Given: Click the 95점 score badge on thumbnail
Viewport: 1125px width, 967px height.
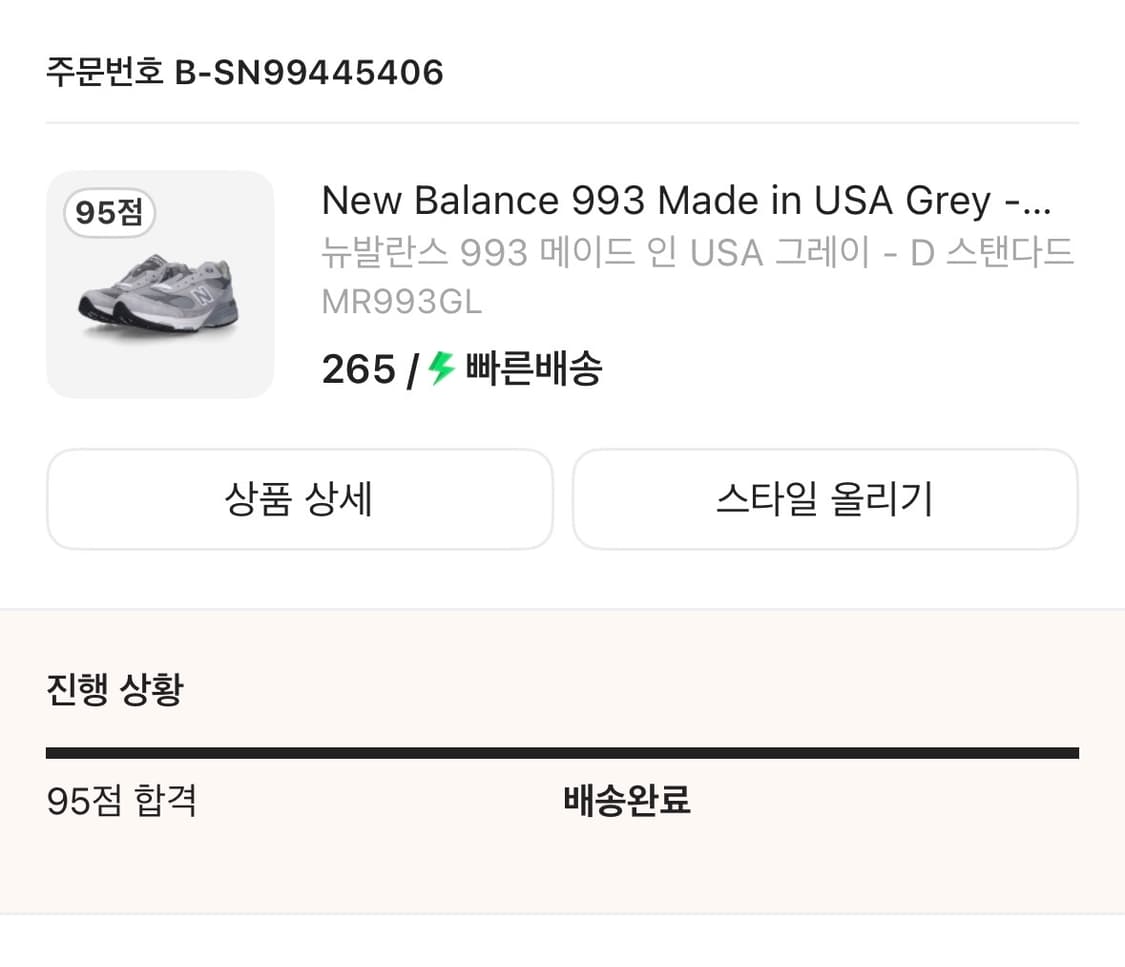Looking at the screenshot, I should click(108, 212).
